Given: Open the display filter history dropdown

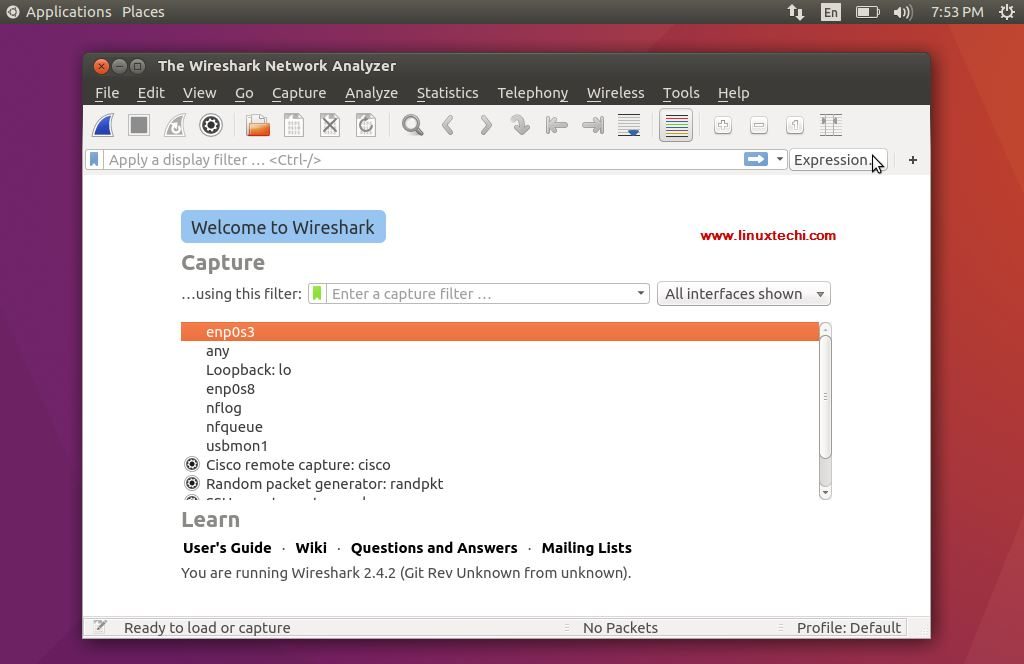Looking at the screenshot, I should tap(779, 159).
